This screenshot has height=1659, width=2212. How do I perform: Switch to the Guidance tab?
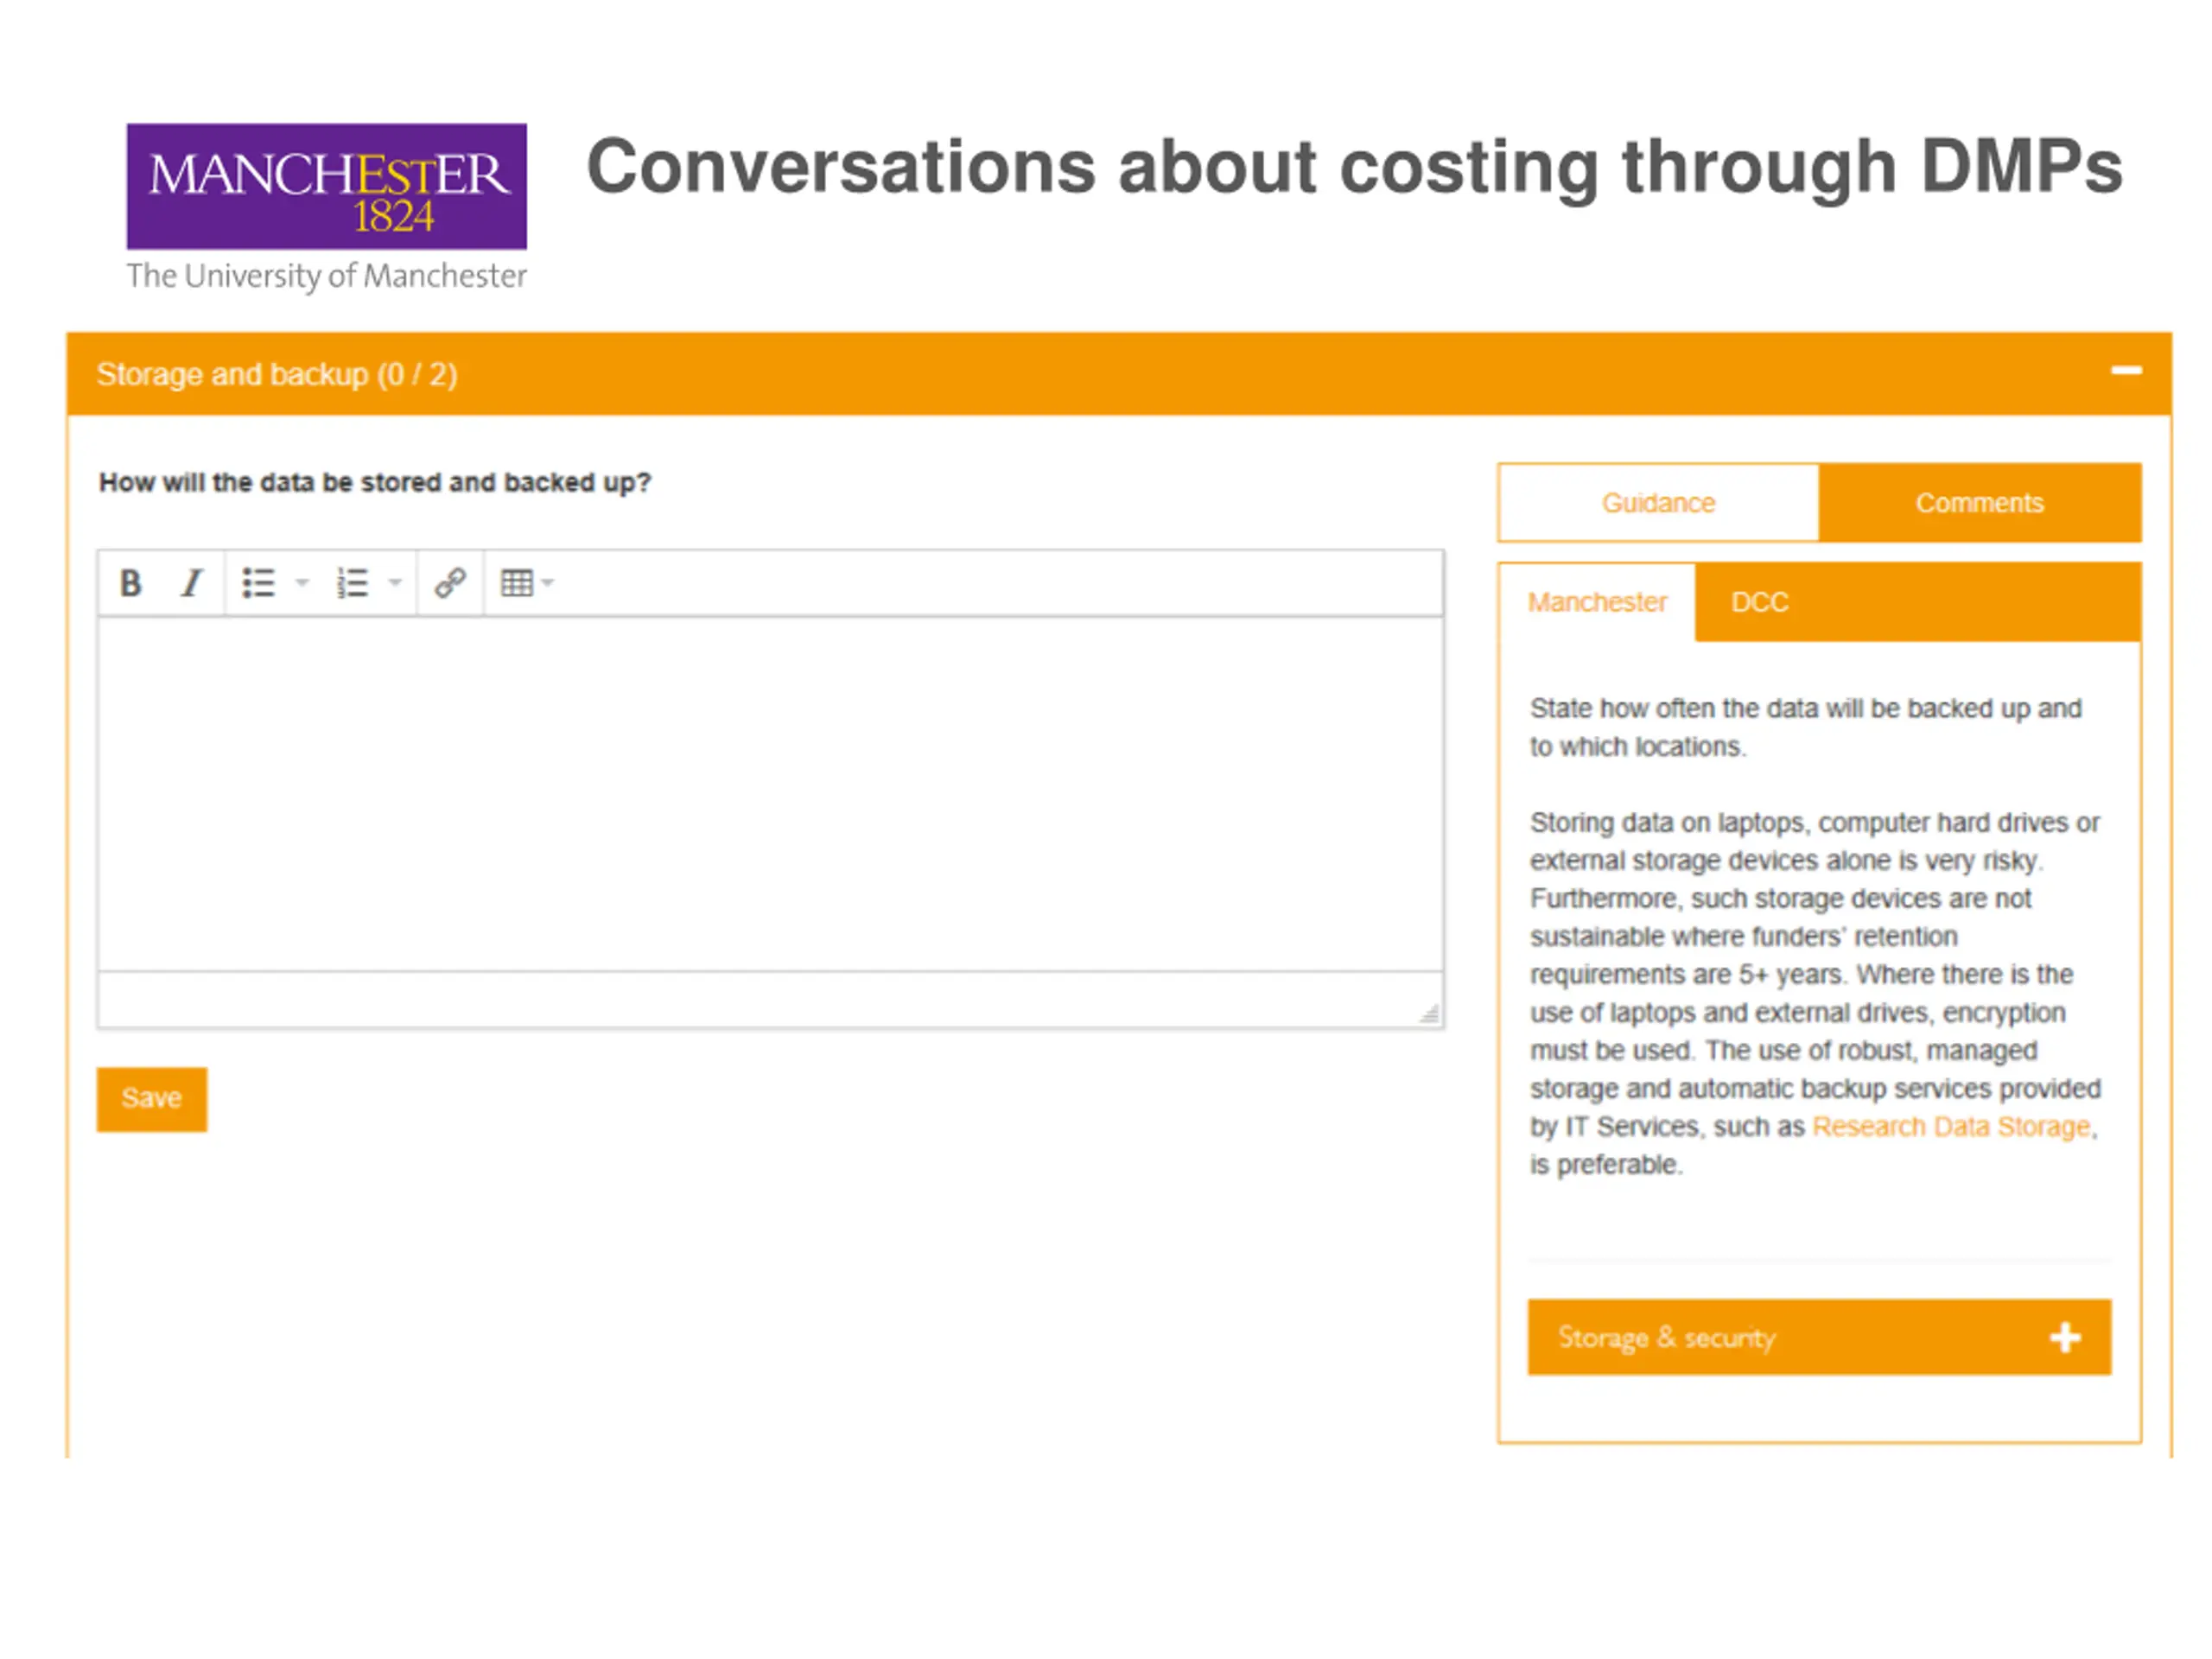tap(1658, 503)
